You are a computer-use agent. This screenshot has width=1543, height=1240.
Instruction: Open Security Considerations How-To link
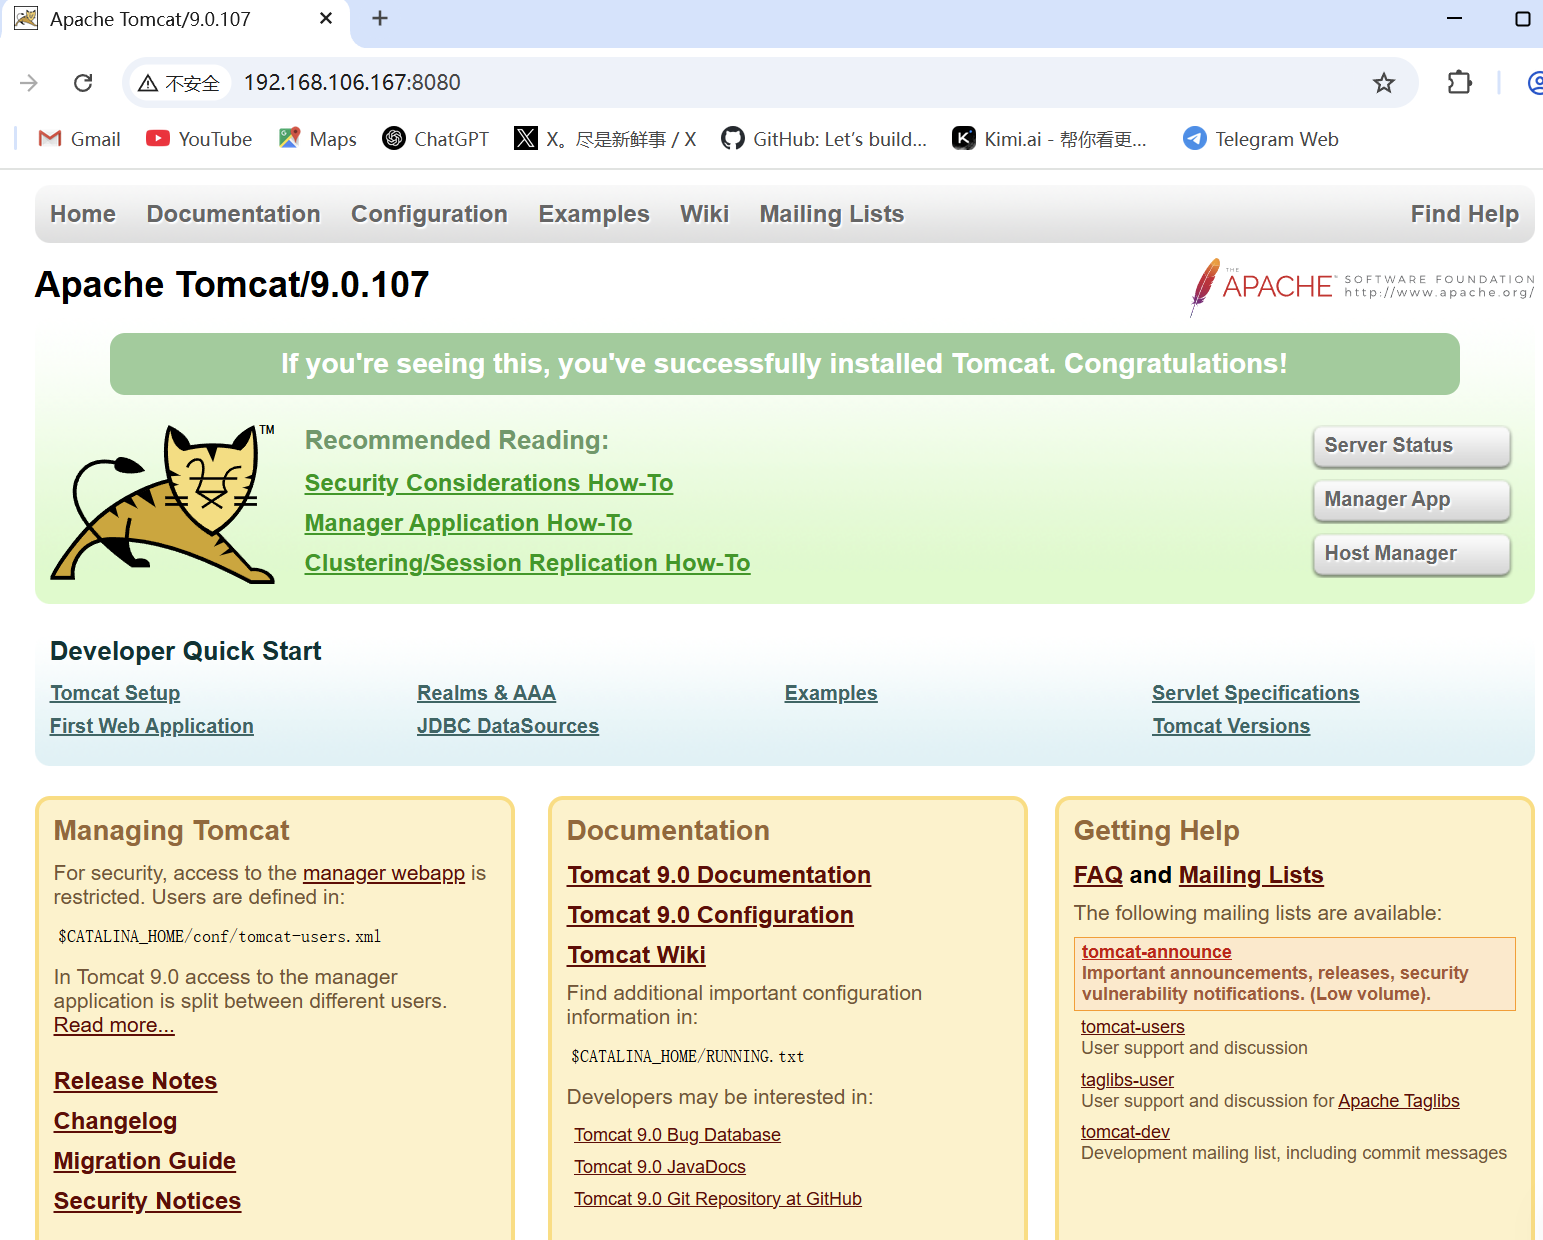pyautogui.click(x=489, y=483)
